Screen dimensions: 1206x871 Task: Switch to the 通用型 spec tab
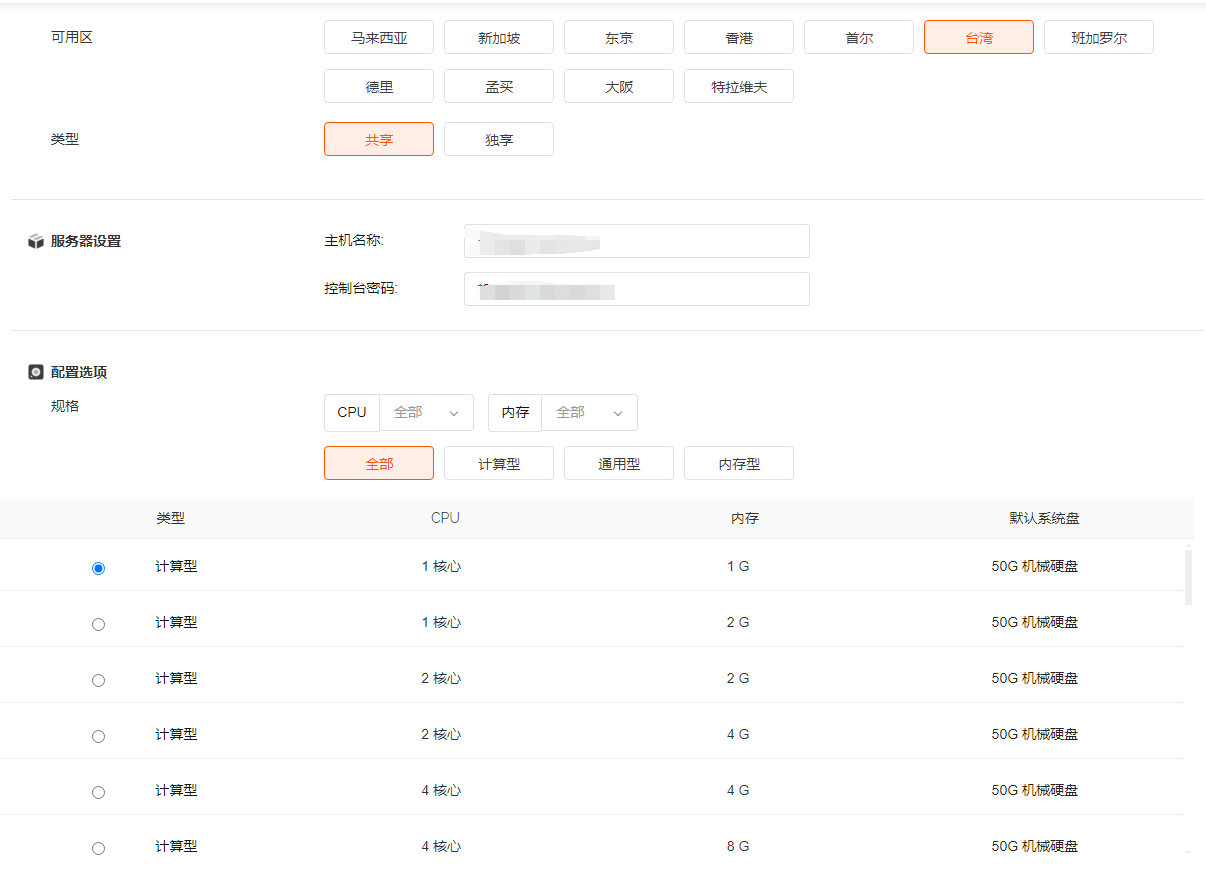click(x=619, y=463)
